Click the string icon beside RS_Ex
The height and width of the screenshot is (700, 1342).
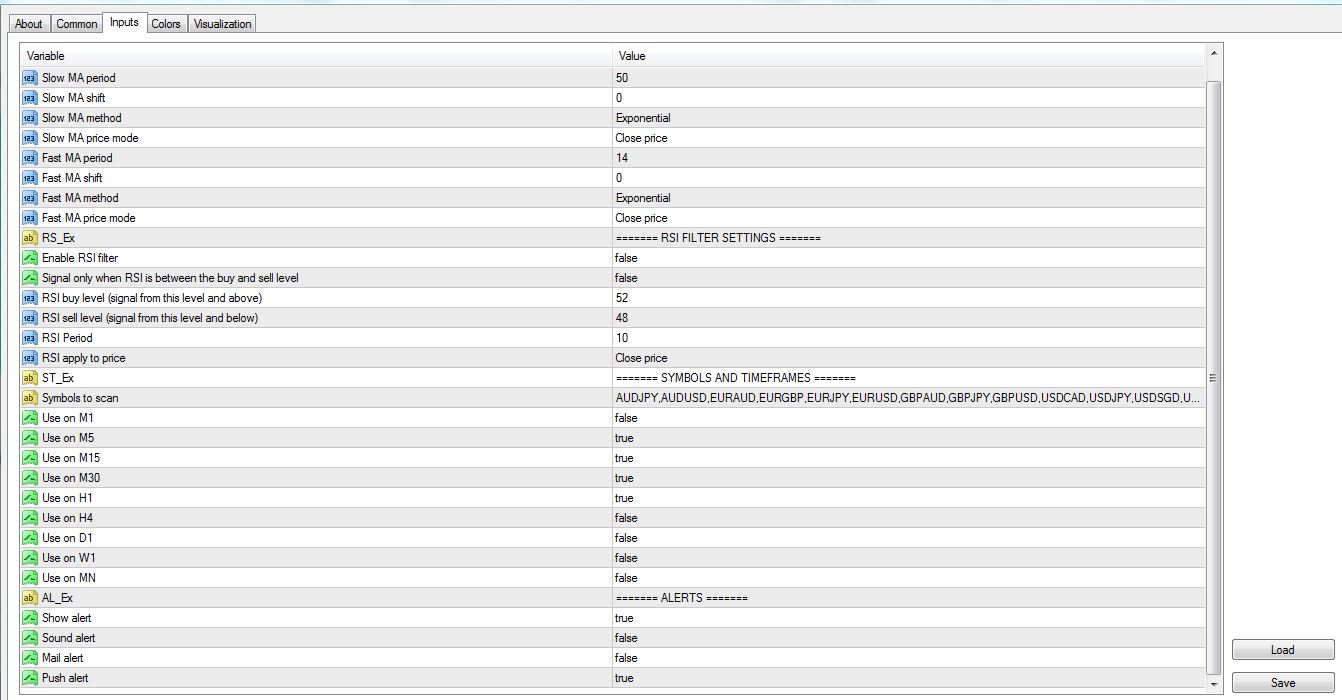click(x=30, y=238)
